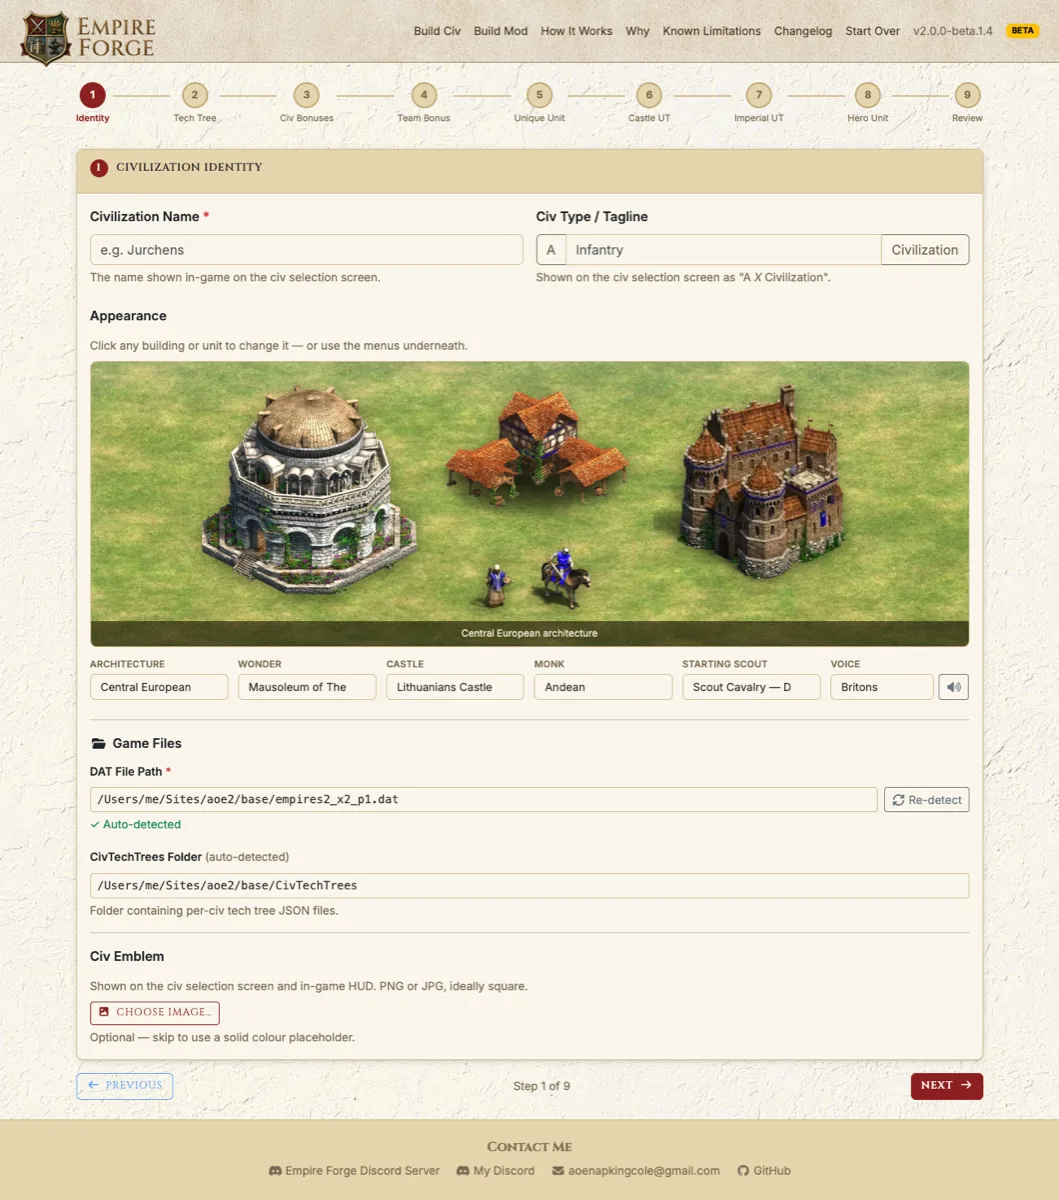Click the GitHub icon in the footer

coord(743,1171)
